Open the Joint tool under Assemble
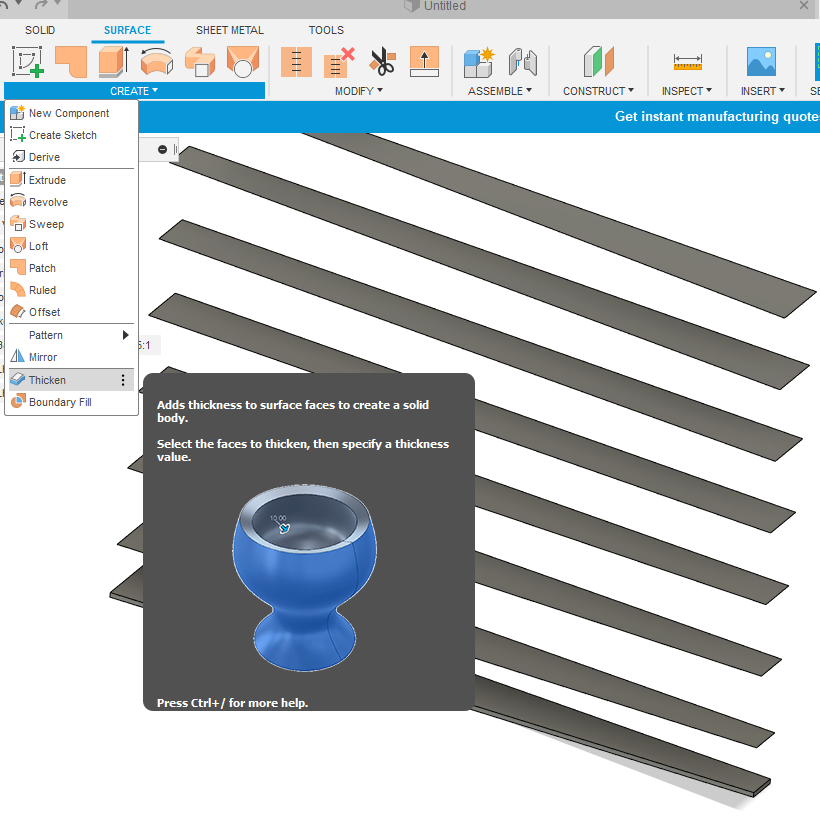The image size is (820, 817). [523, 61]
